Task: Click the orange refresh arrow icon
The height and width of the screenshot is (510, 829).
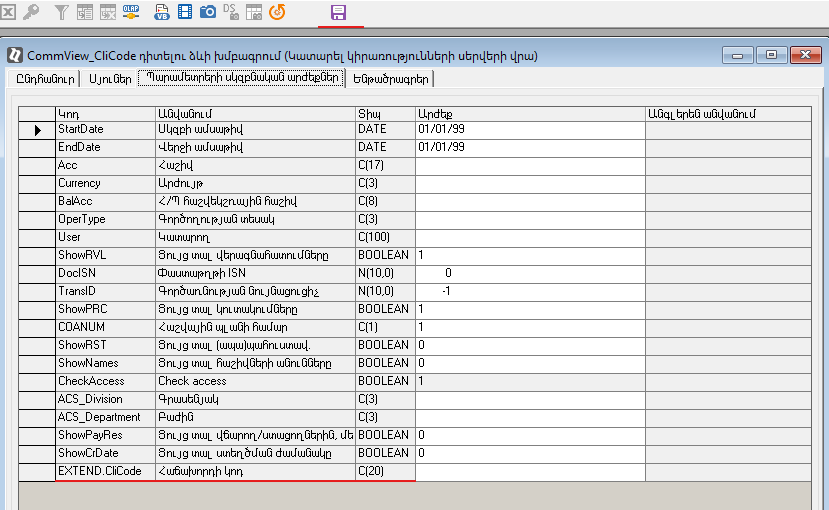Action: (x=277, y=12)
